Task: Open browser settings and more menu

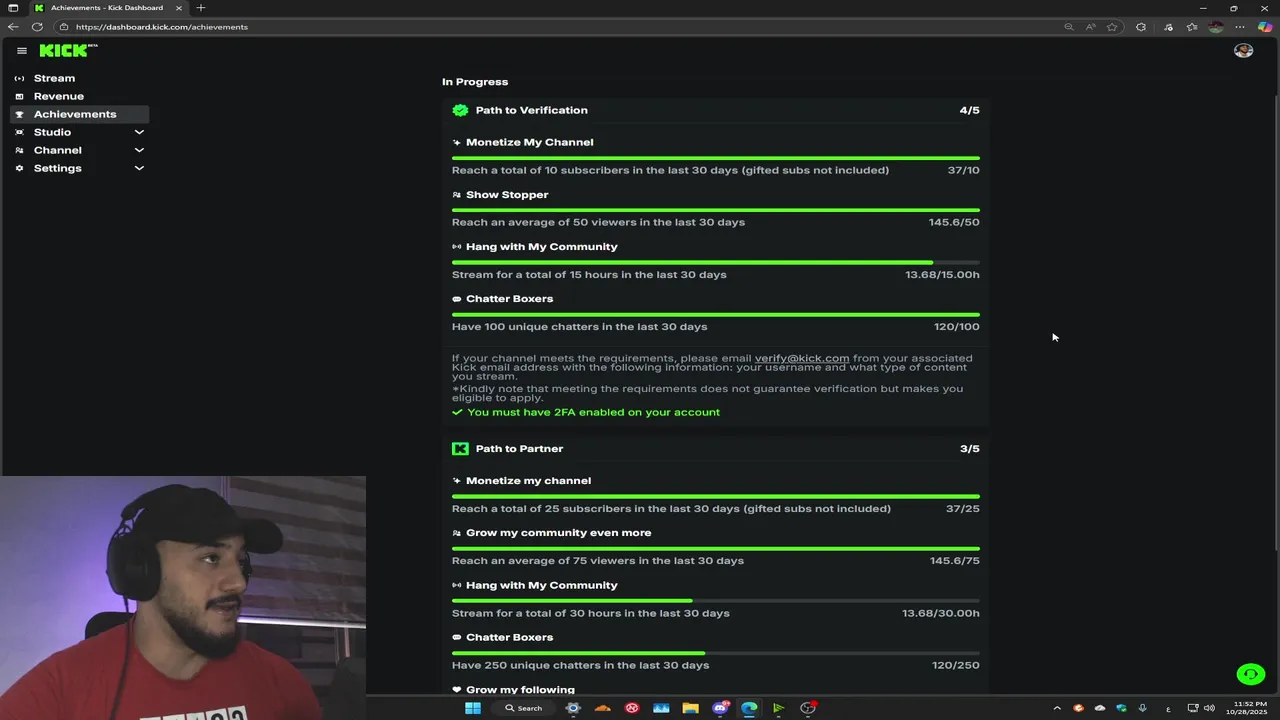Action: (x=1240, y=27)
